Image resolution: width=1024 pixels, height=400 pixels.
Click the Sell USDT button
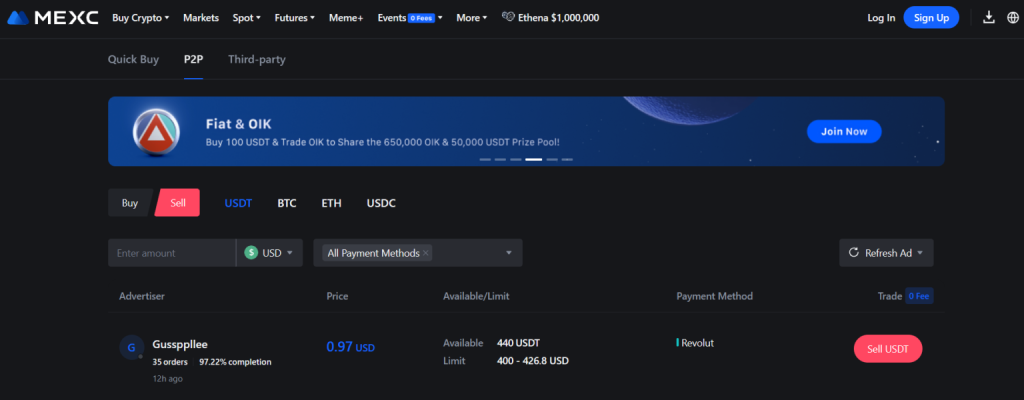point(888,348)
